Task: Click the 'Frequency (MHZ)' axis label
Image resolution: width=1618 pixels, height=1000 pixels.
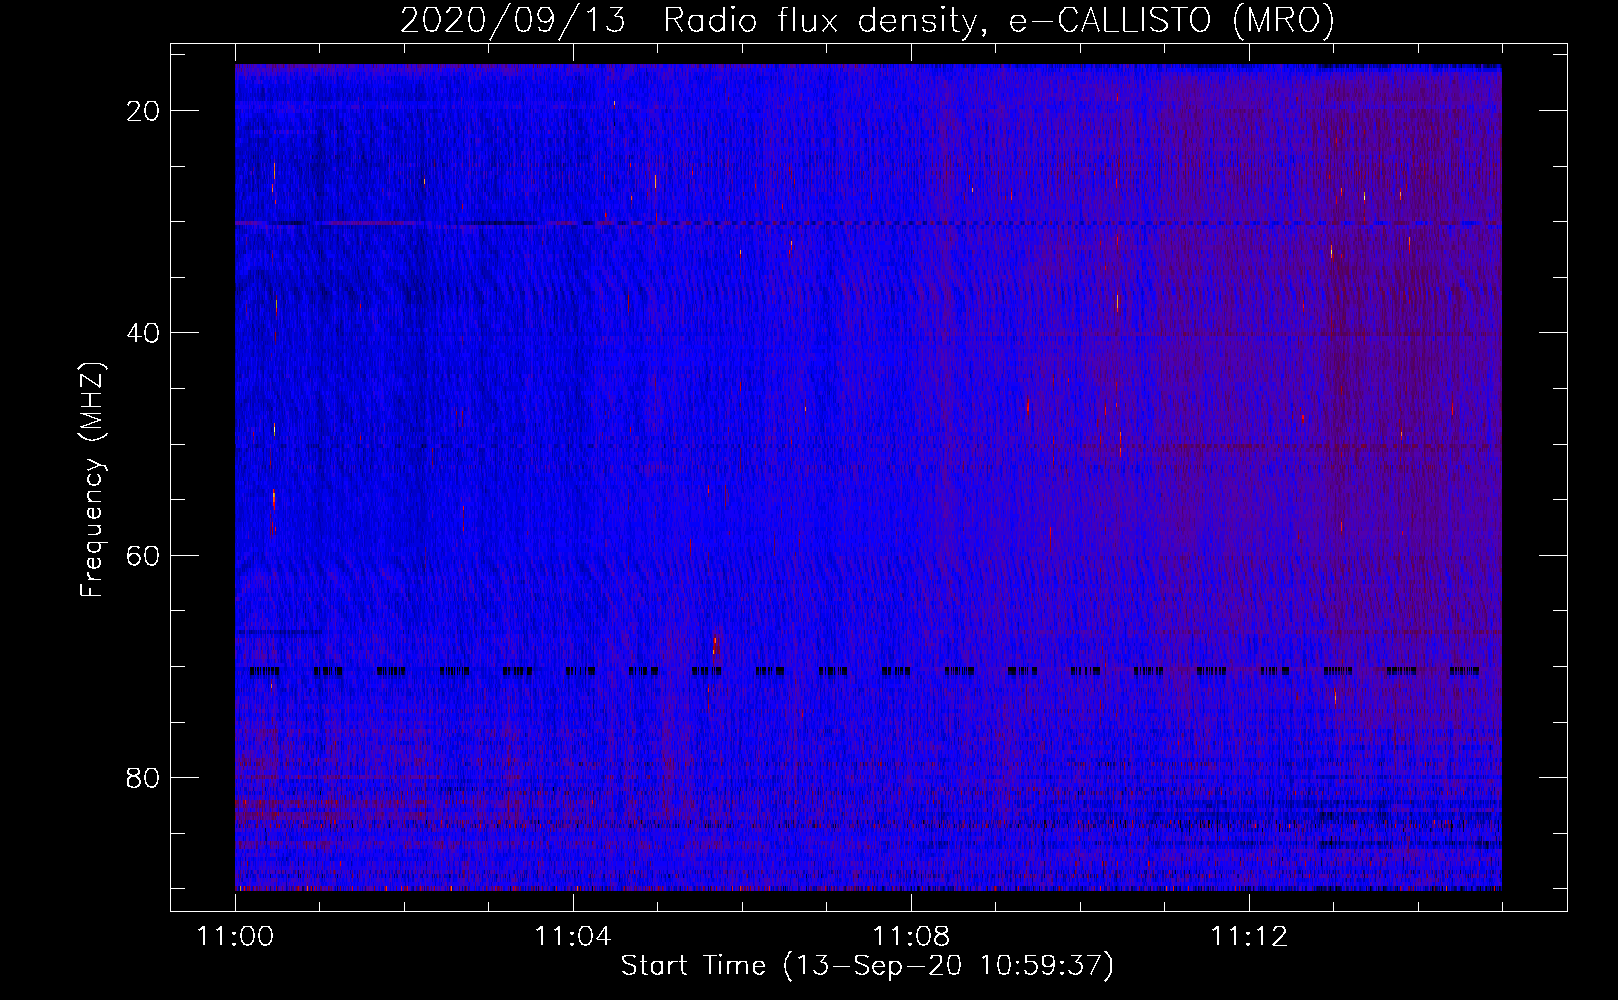Action: 92,479
